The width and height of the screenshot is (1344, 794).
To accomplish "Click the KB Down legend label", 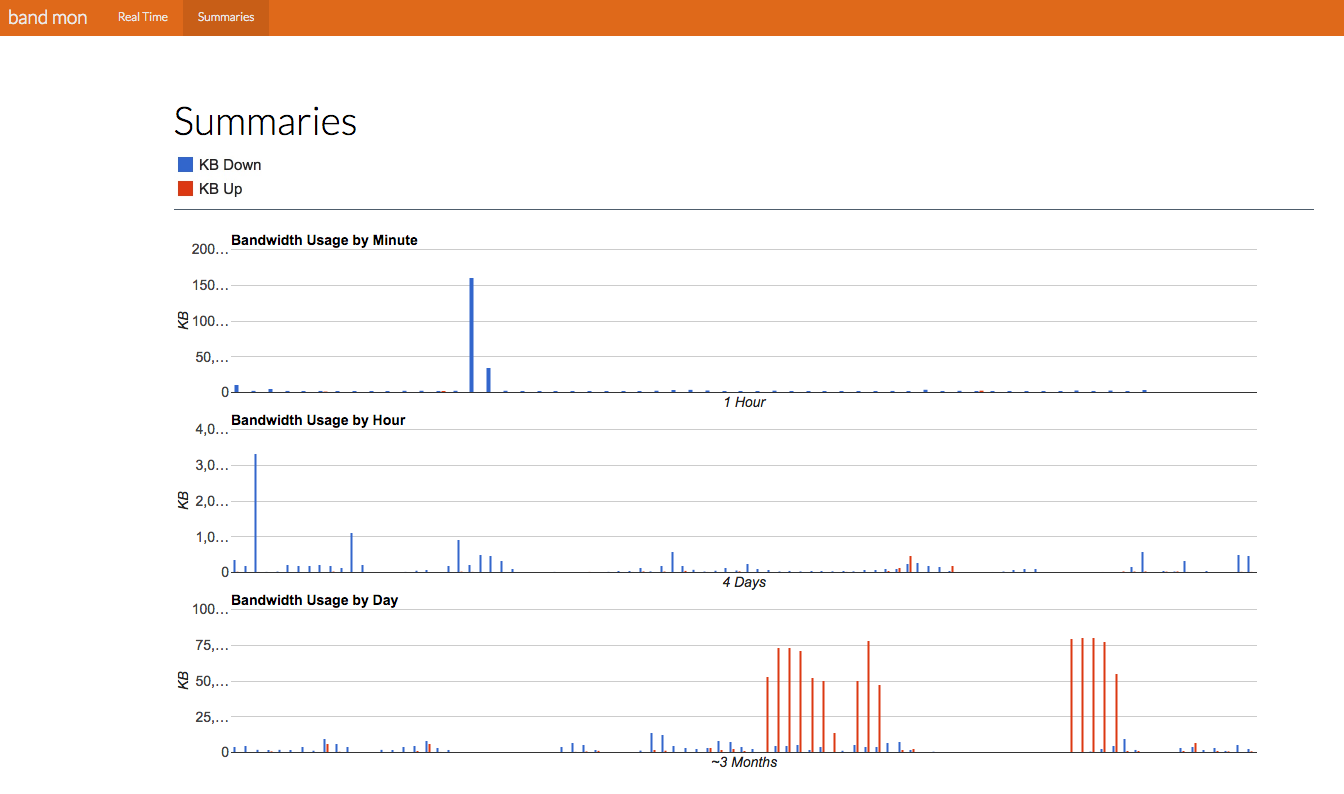I will (230, 165).
